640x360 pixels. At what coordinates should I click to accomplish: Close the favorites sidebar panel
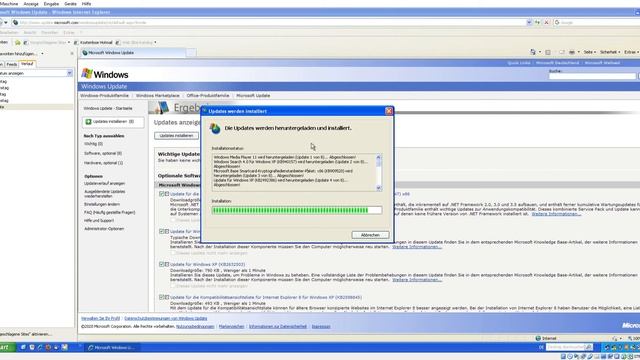pos(72,53)
